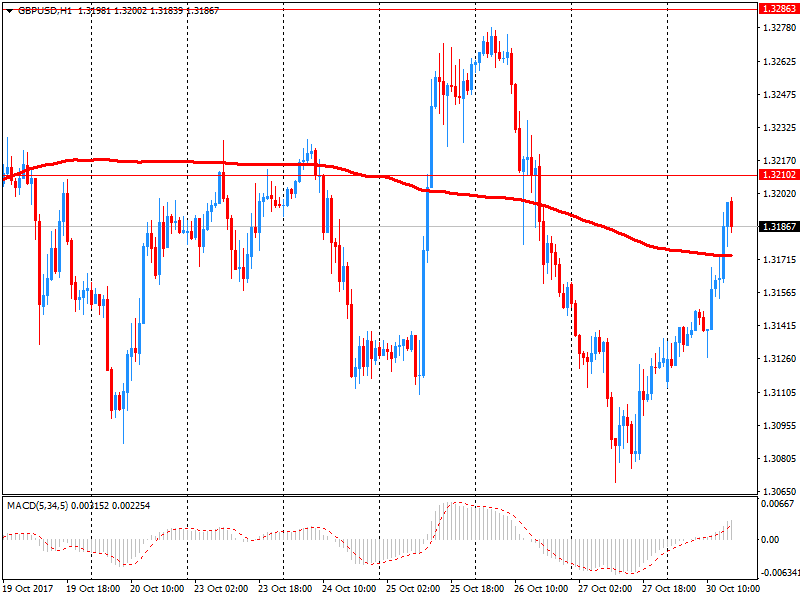Click the current price label 1.31867
Viewport: 800px width, 600px height.
[779, 227]
